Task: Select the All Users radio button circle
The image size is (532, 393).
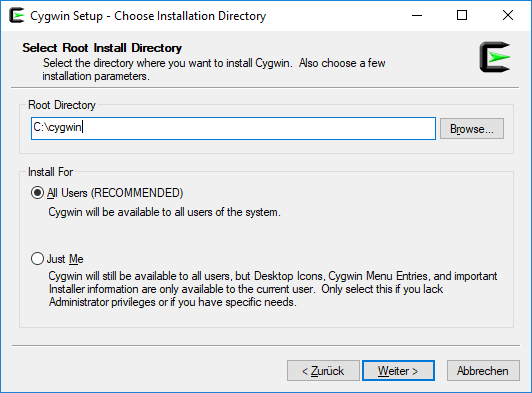Action: tap(37, 193)
